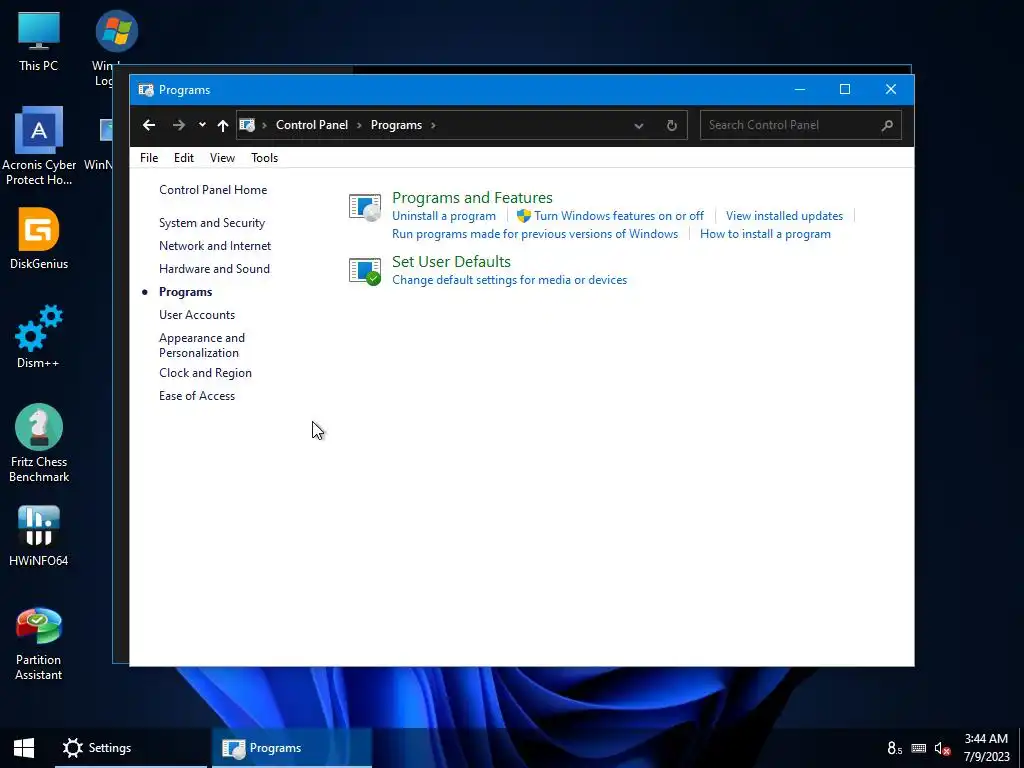
Task: Click Programs taskbar button
Action: click(292, 748)
